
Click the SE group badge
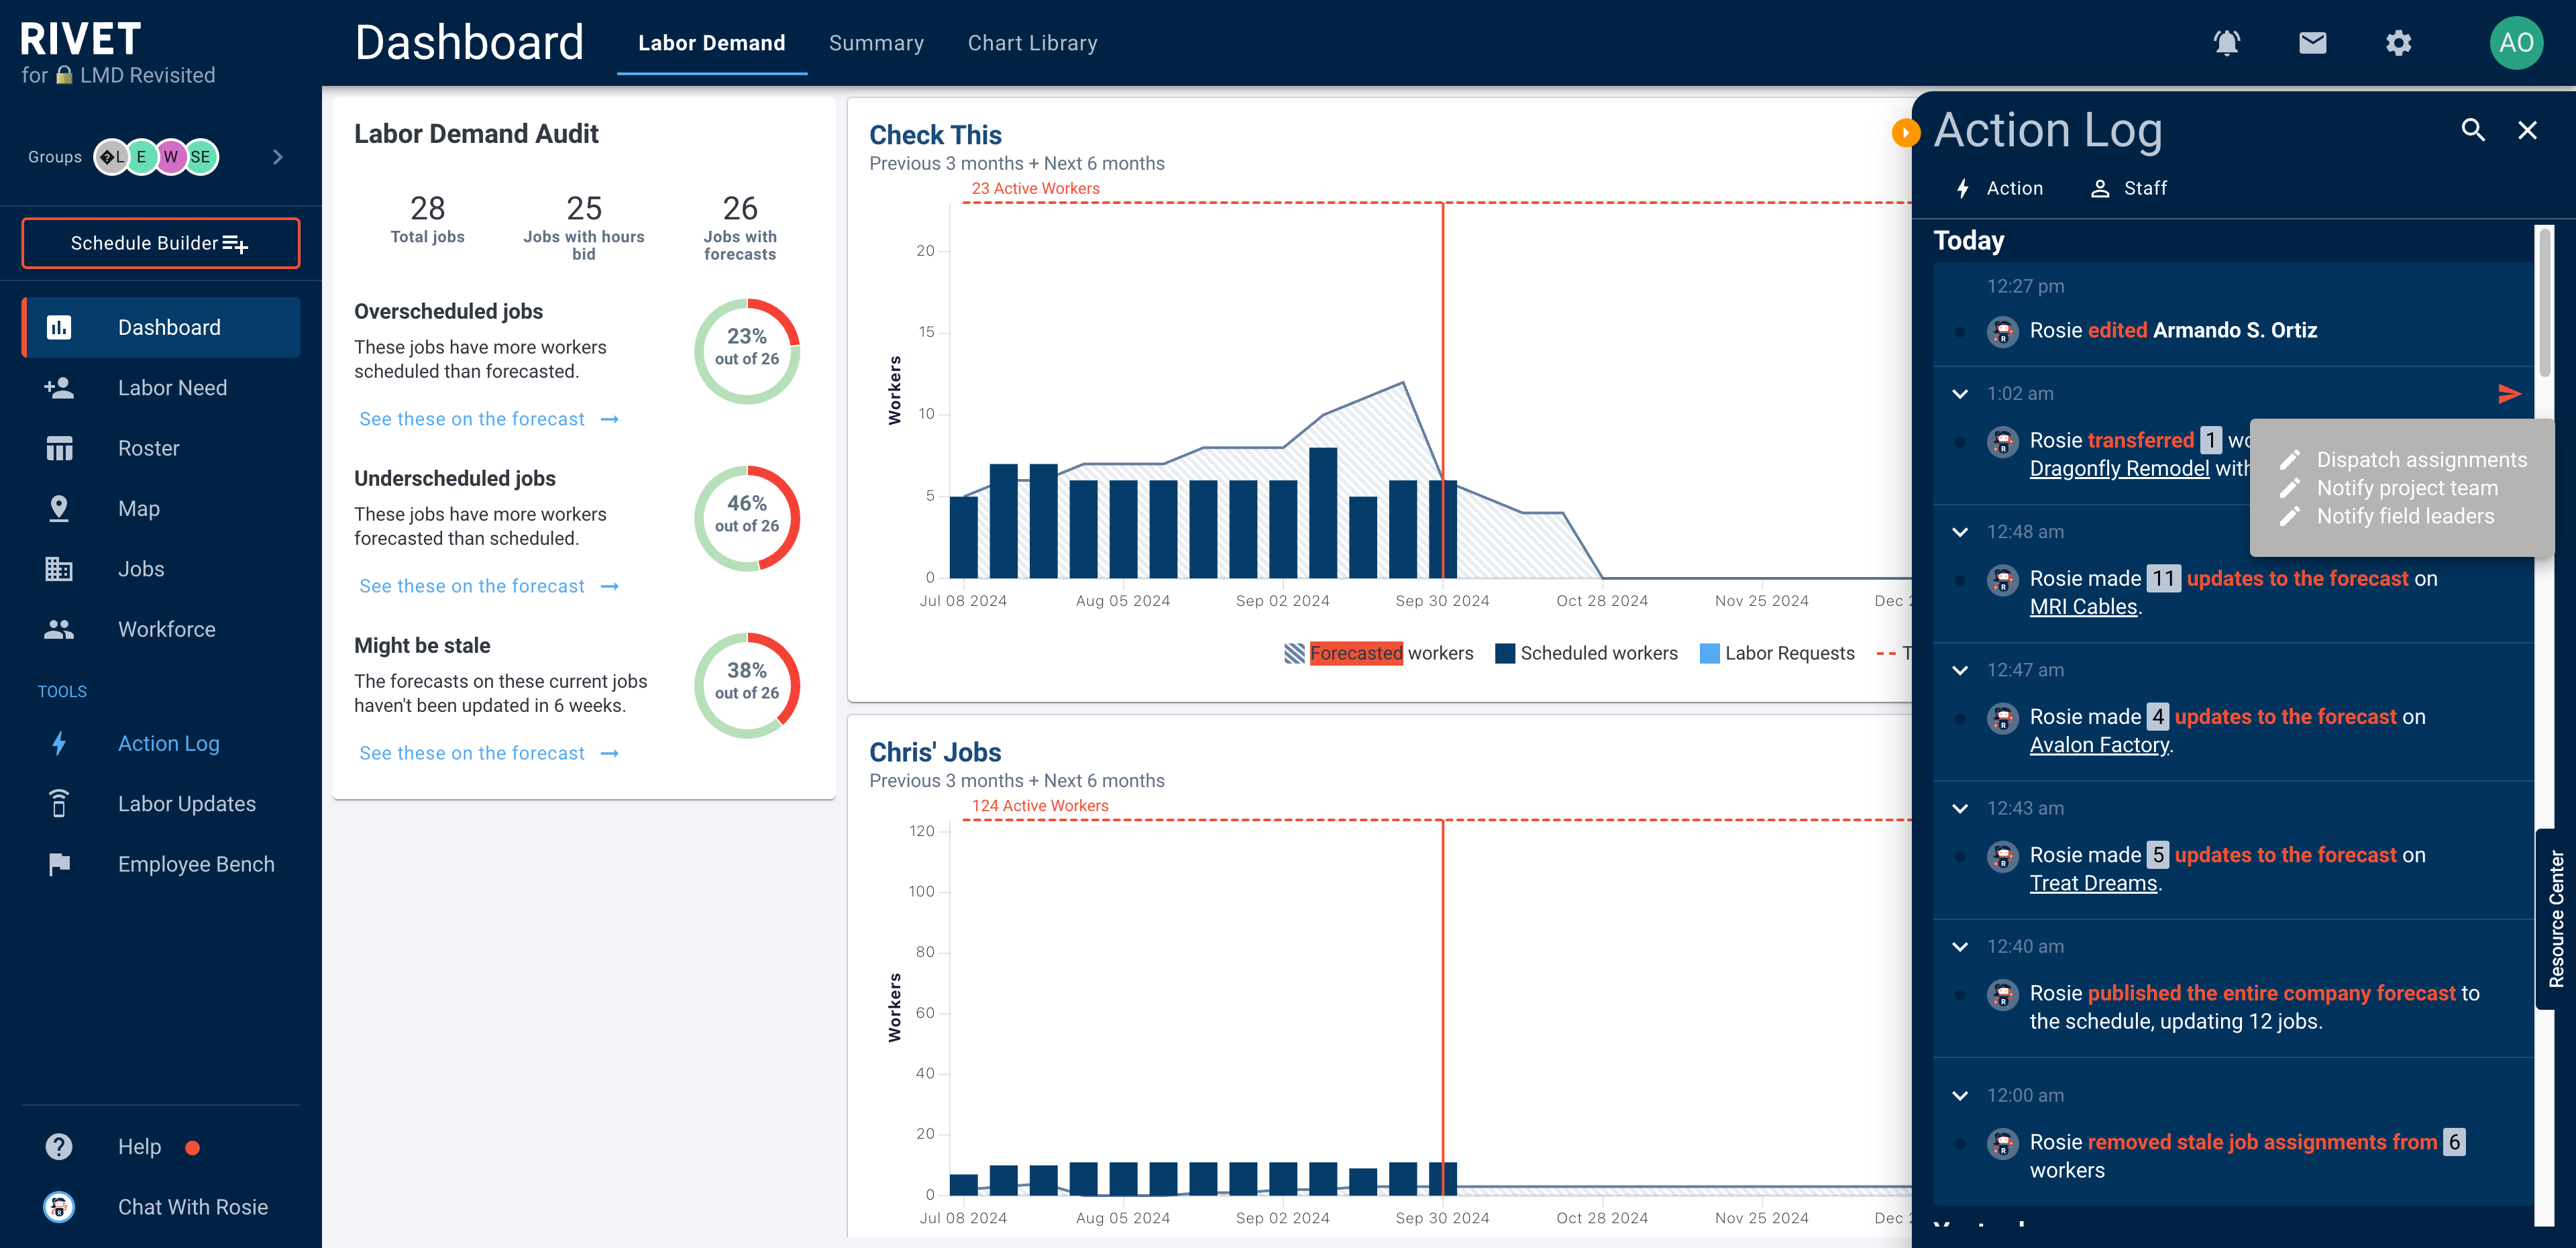(x=201, y=157)
